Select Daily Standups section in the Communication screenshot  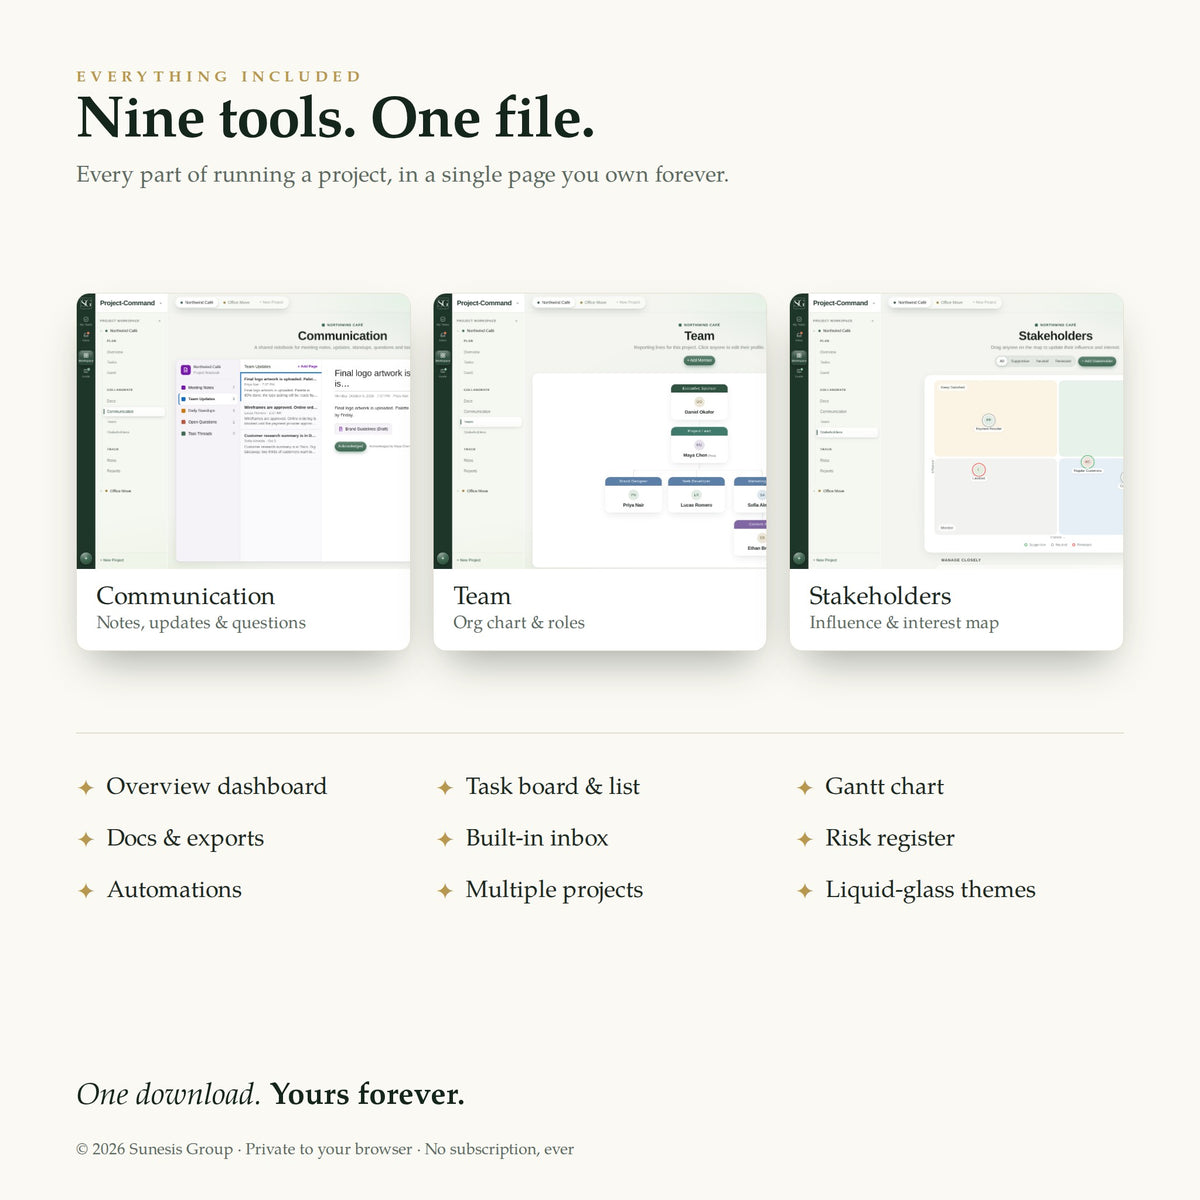tap(208, 410)
